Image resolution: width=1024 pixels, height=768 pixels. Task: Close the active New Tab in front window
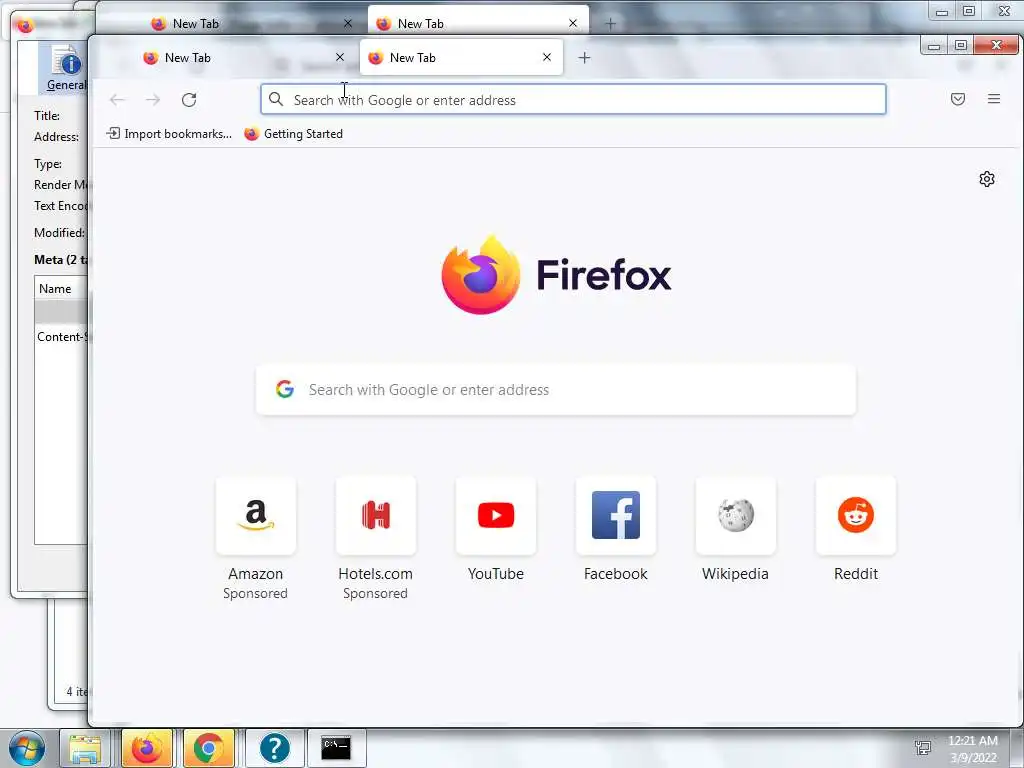tap(547, 57)
